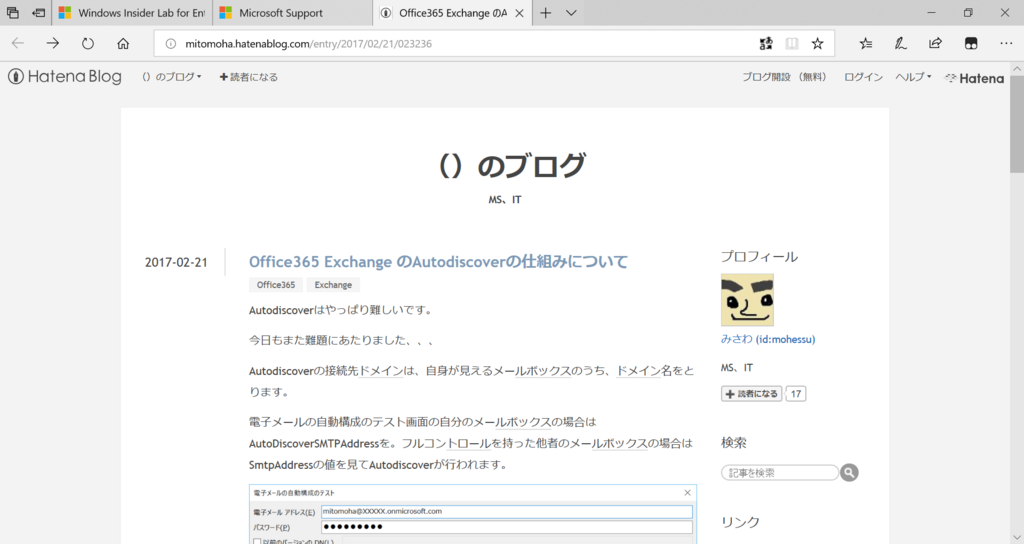Click the embedded 電子メールの自動構成のテスト screenshot

click(x=473, y=514)
